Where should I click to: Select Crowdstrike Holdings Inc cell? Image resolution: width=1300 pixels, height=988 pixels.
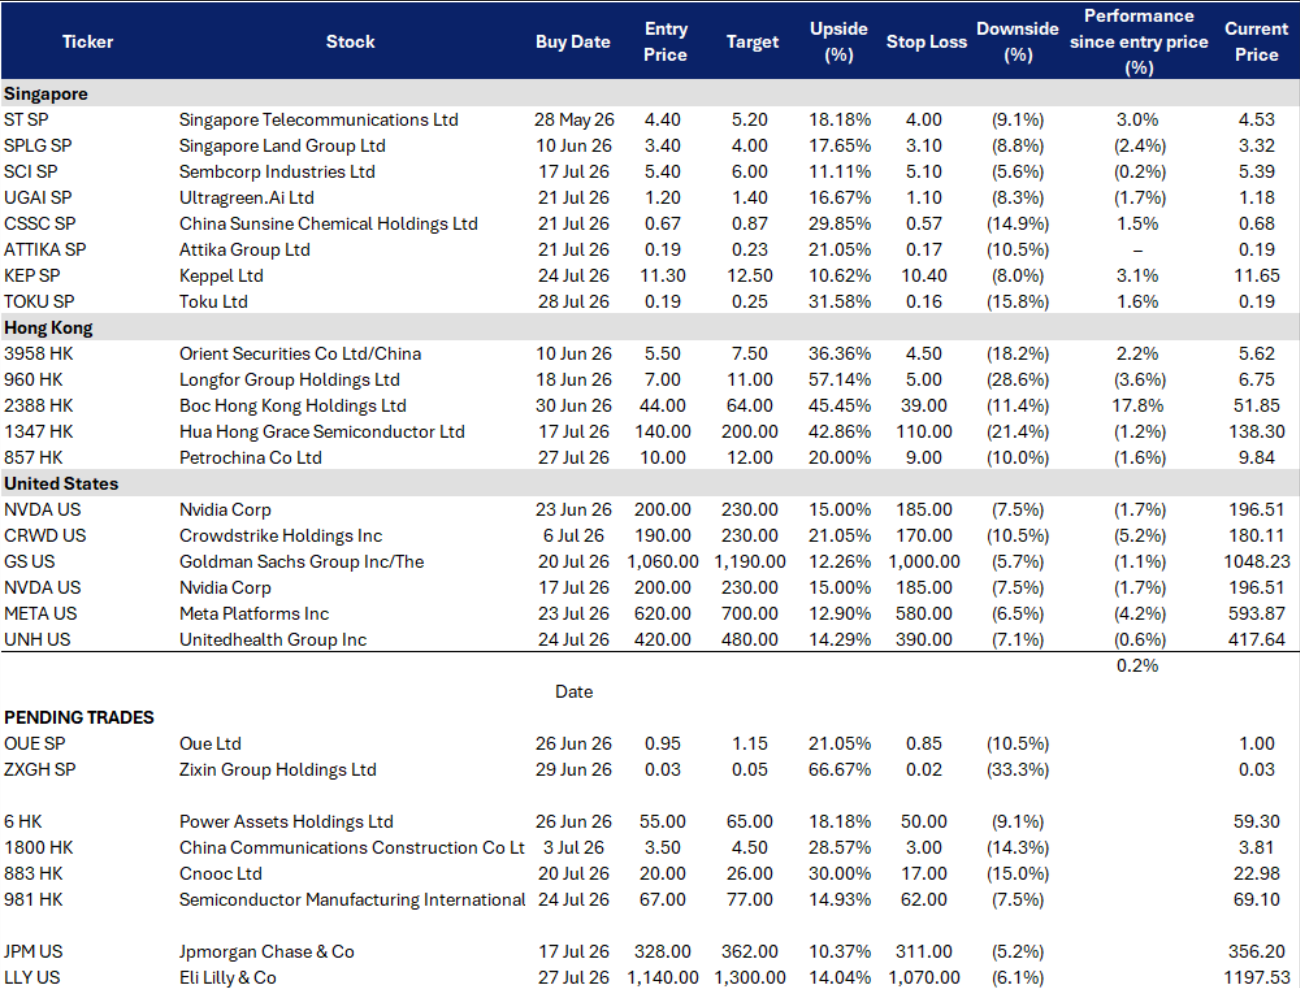280,536
